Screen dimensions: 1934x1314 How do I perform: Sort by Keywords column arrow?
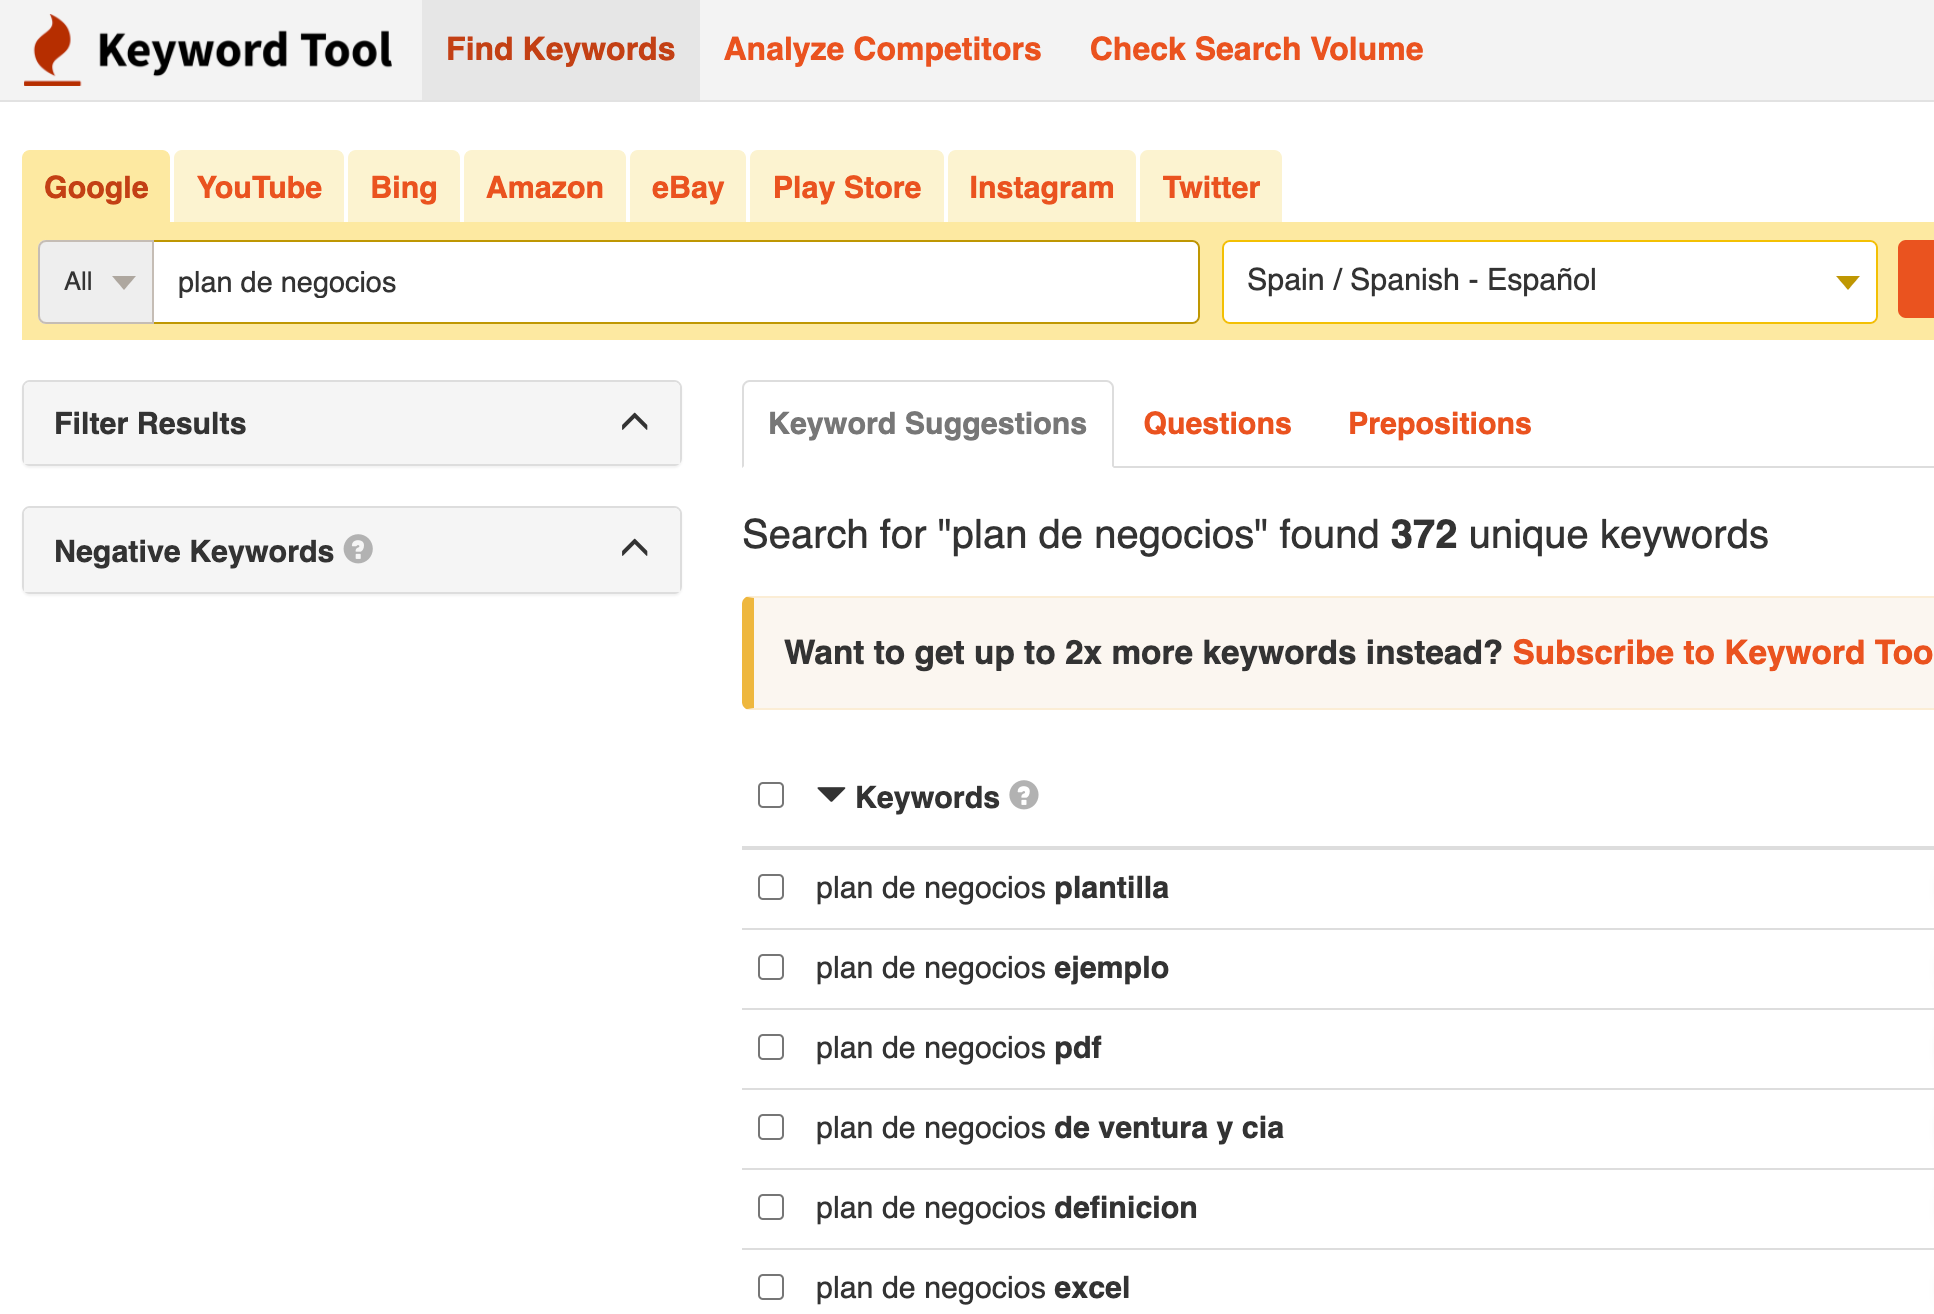(831, 795)
